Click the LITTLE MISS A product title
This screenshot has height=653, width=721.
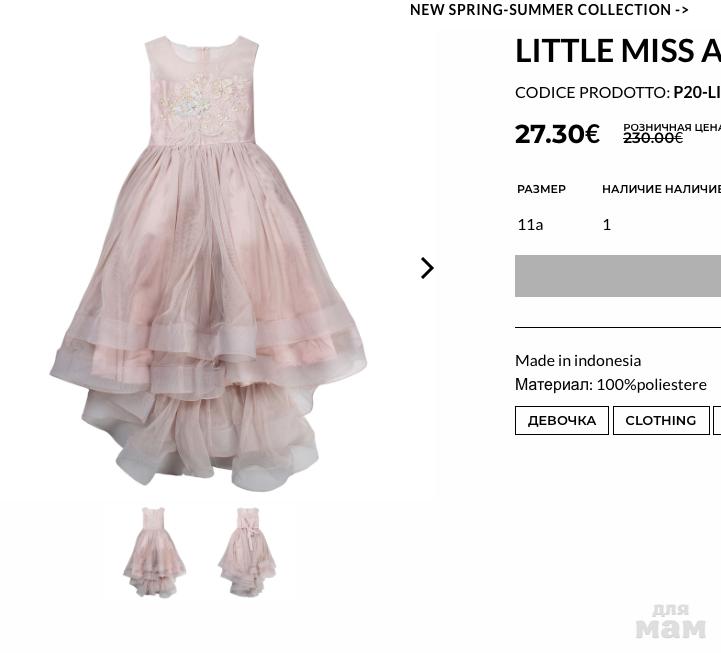(617, 50)
